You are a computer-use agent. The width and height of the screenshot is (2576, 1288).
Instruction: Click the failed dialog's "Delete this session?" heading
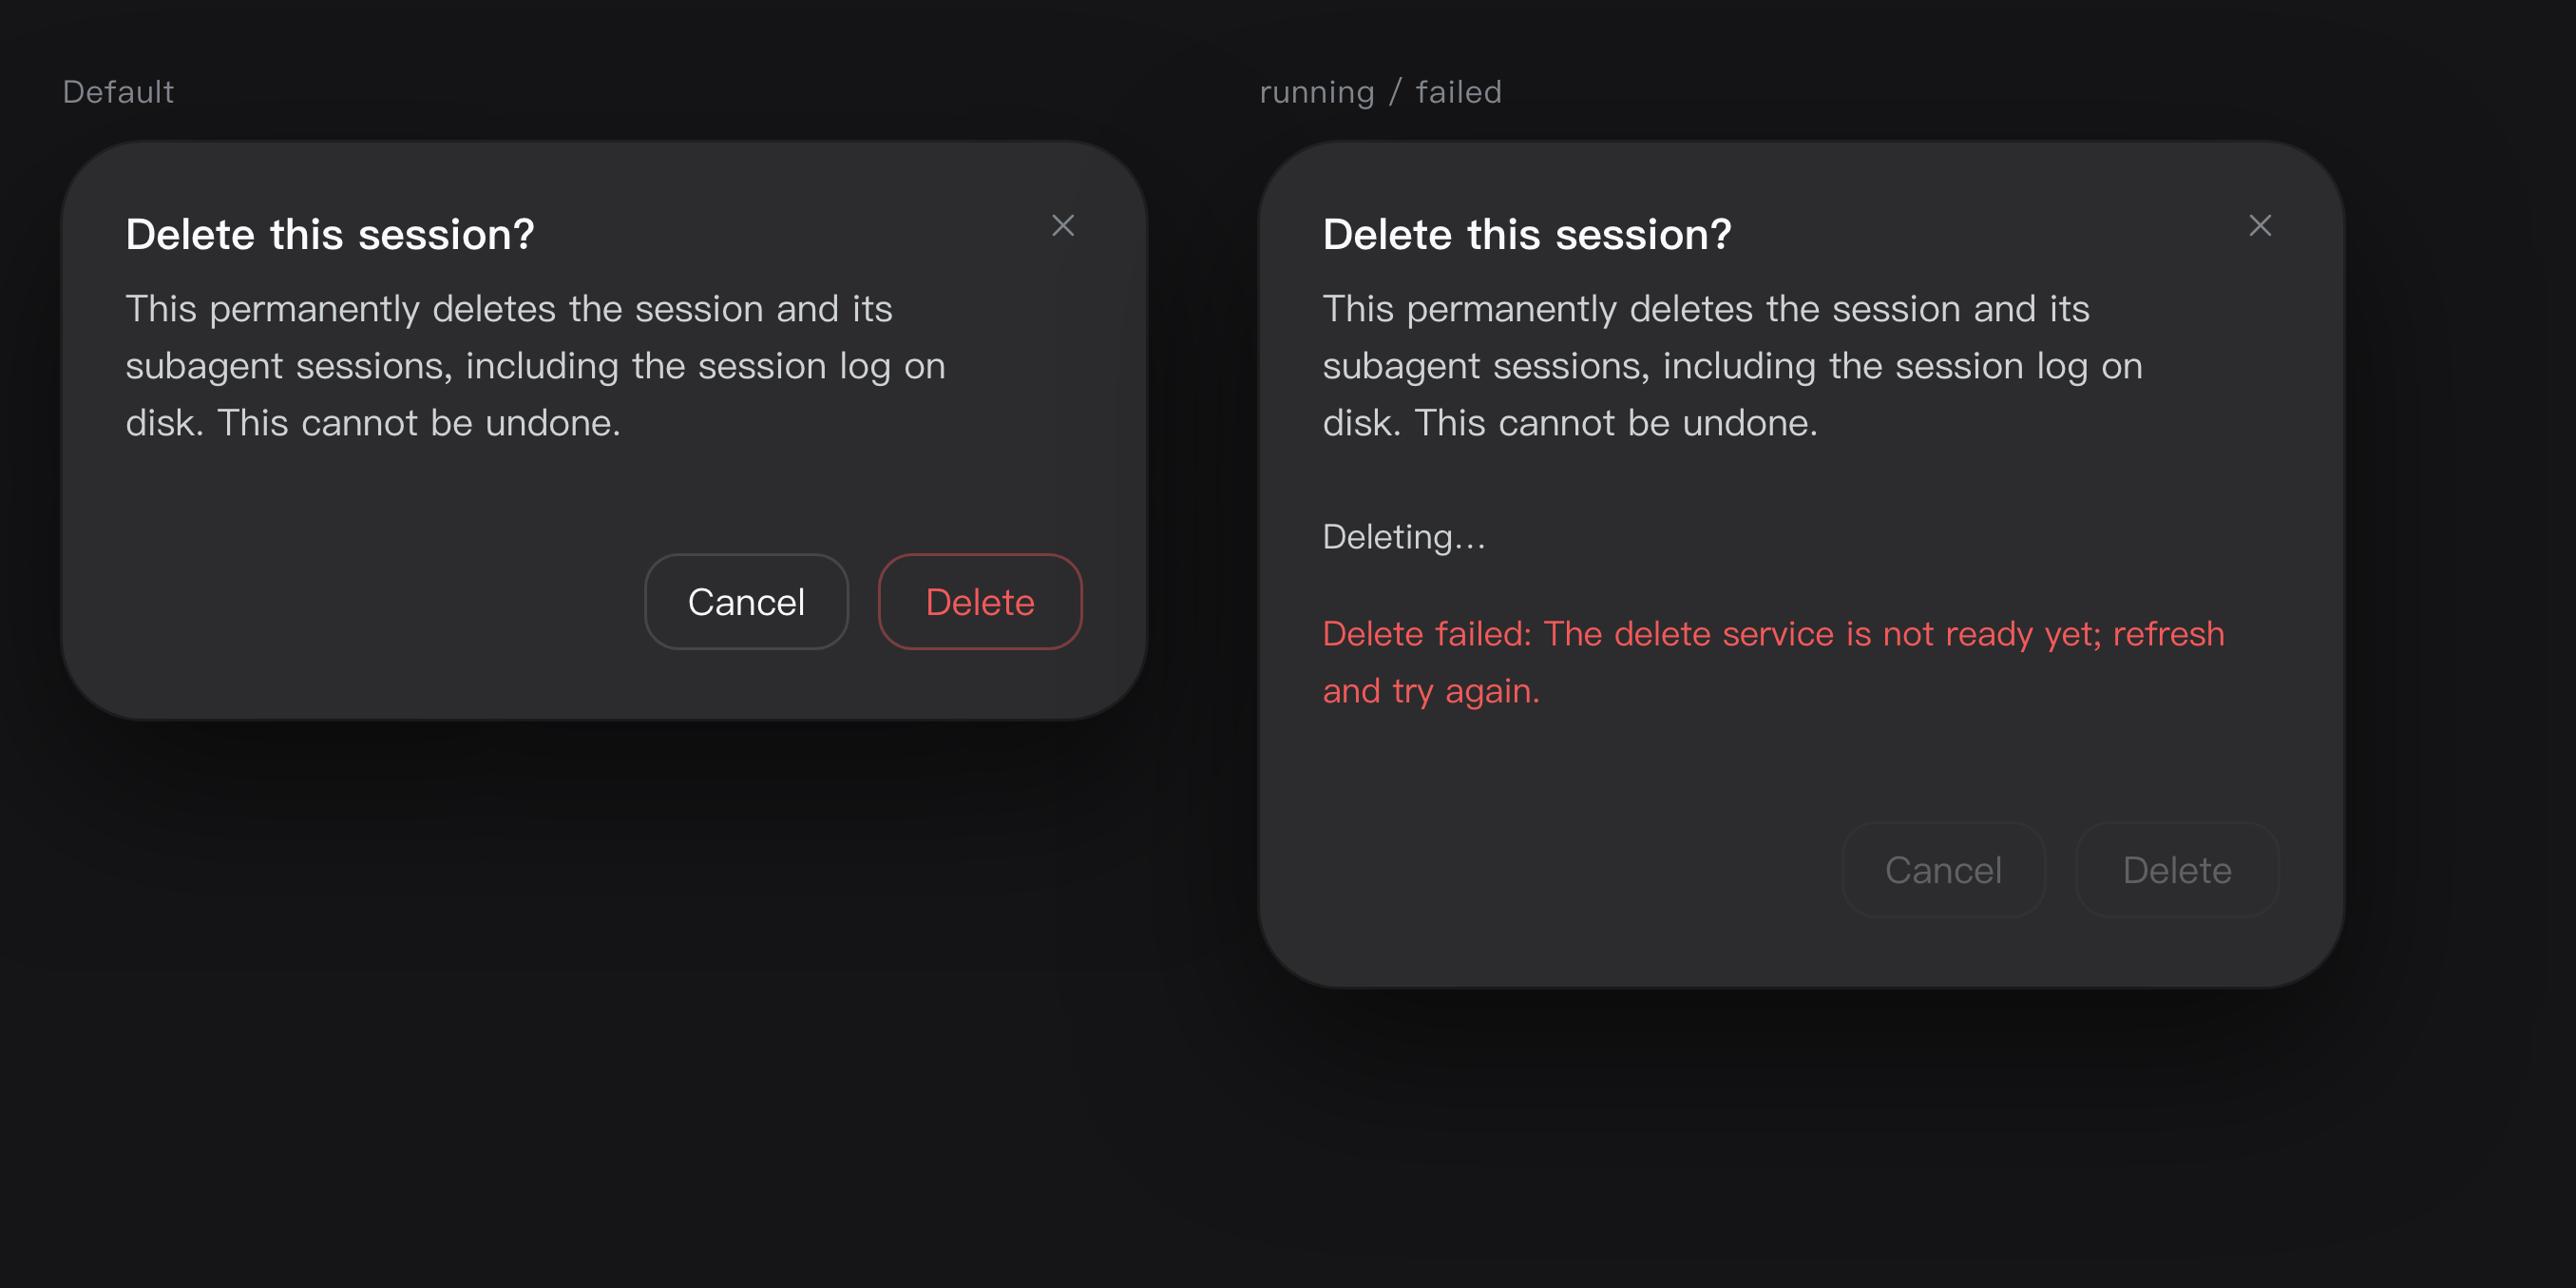1527,235
